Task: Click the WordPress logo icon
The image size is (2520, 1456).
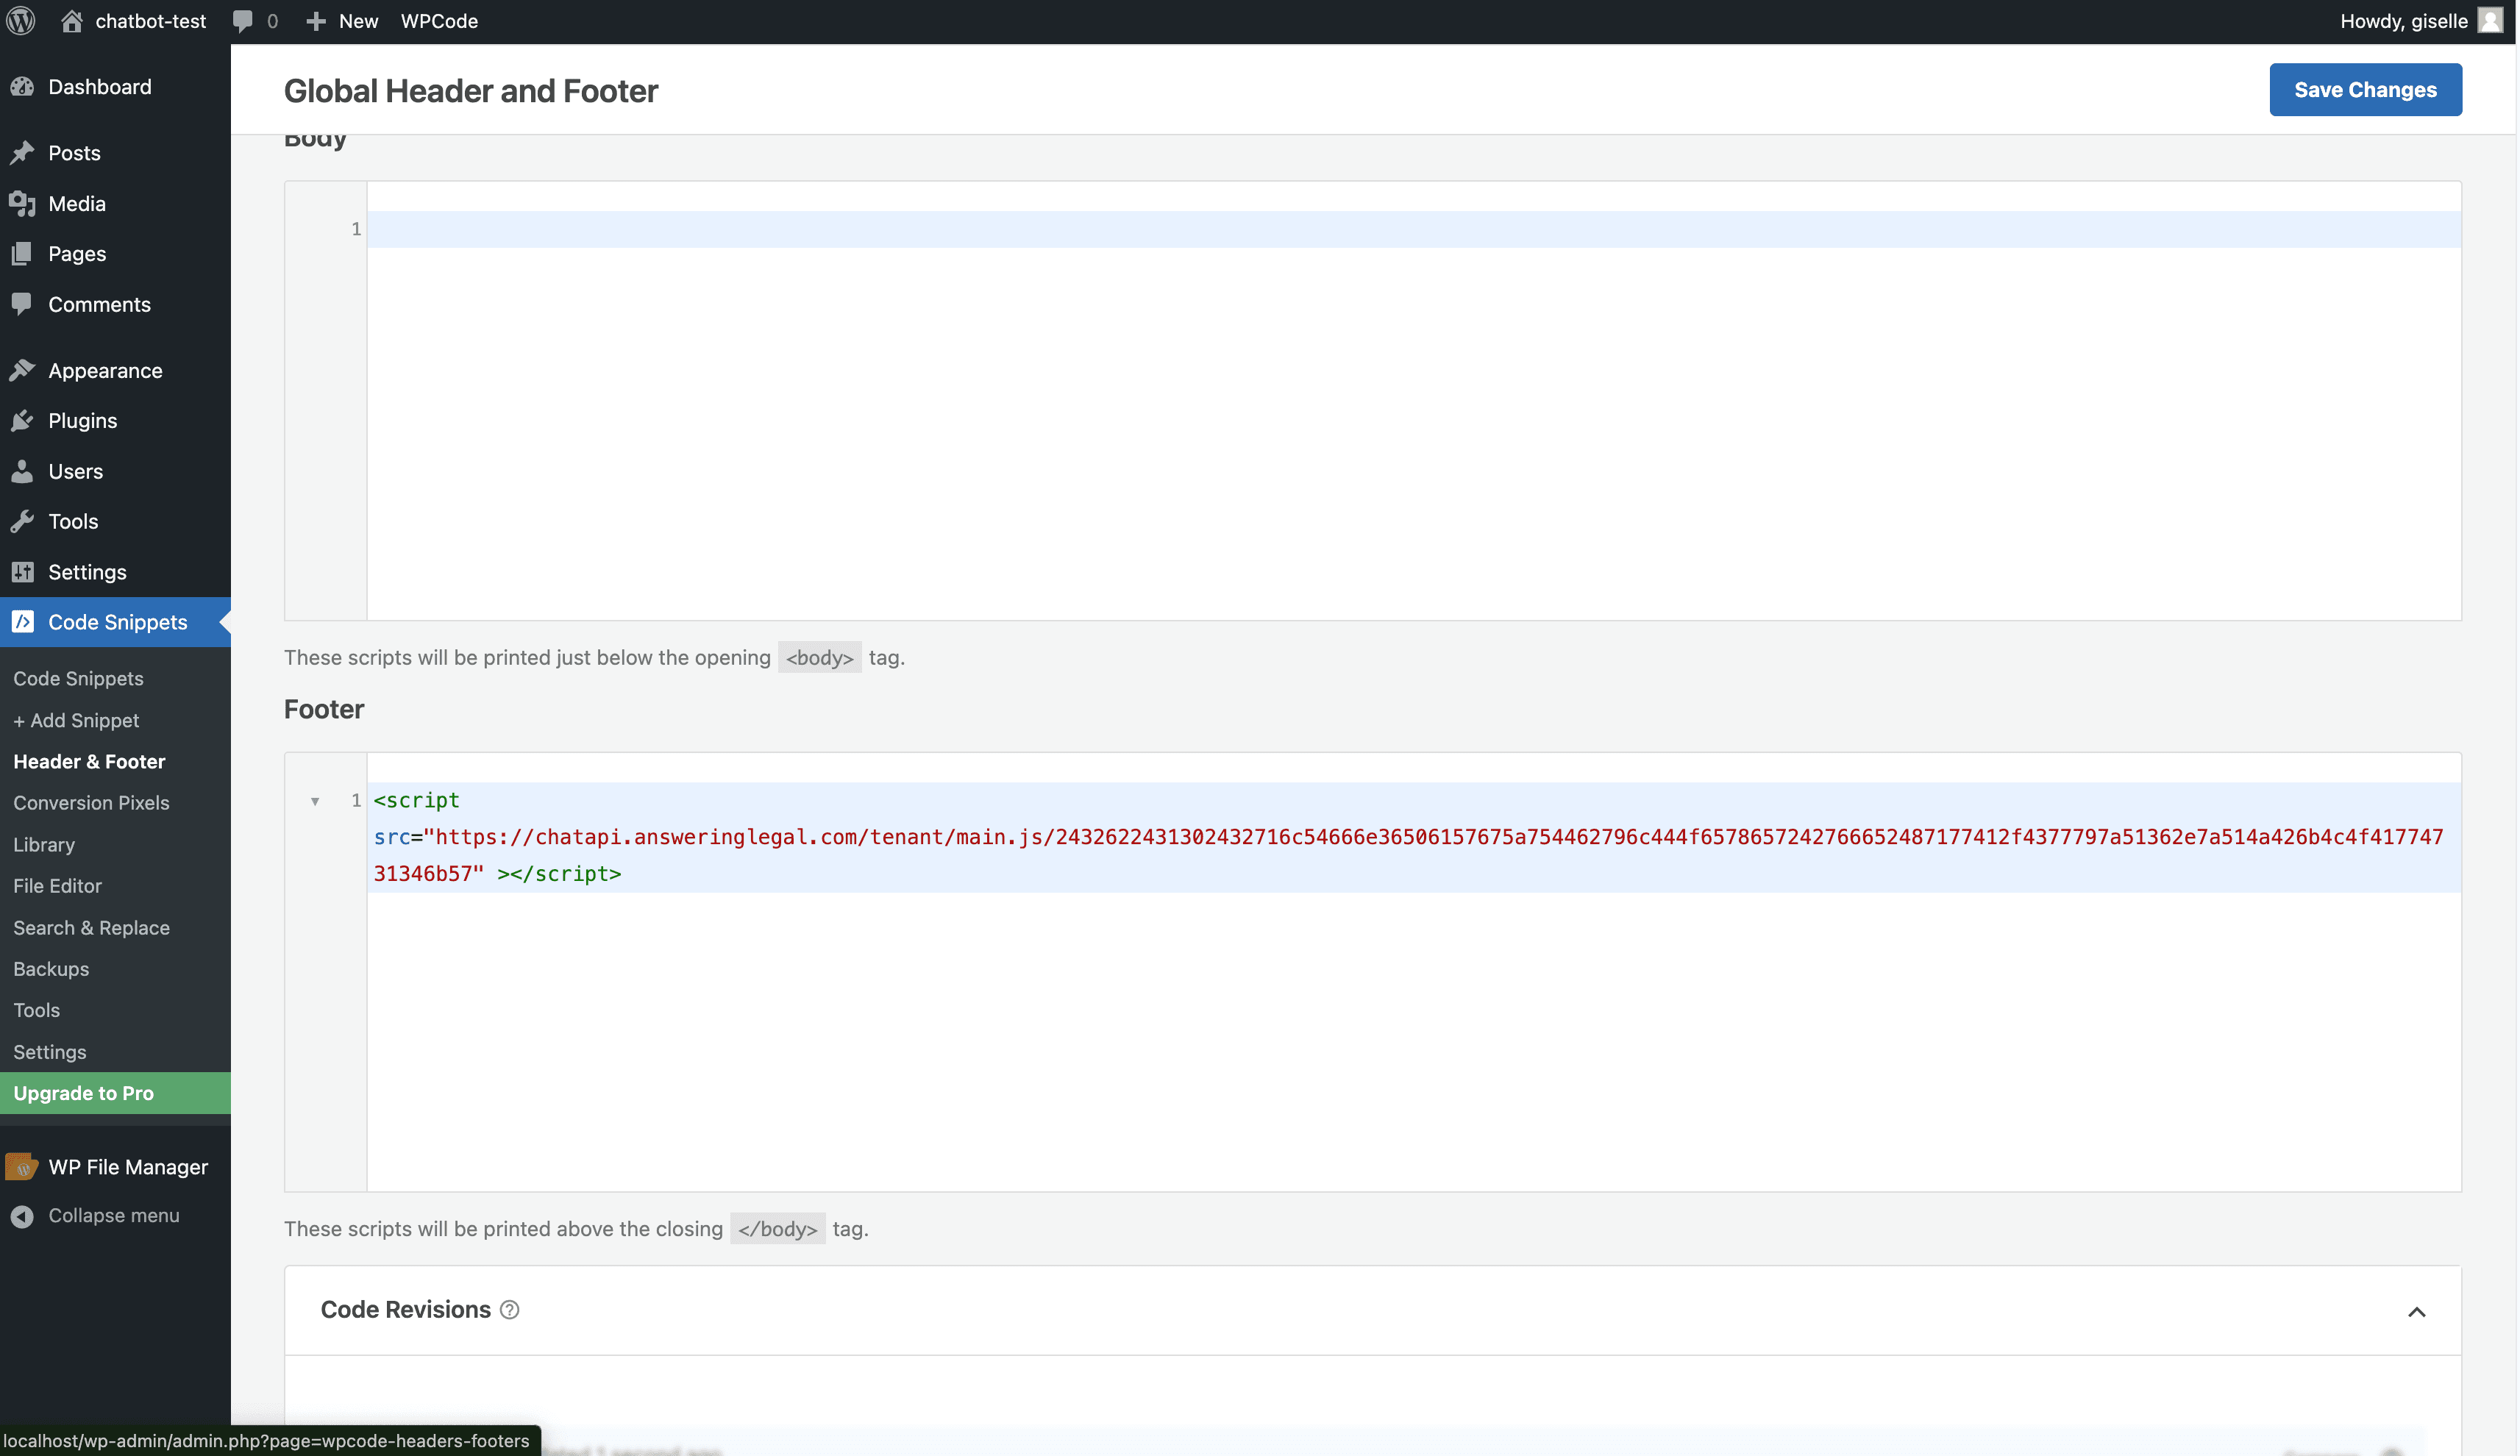Action: pyautogui.click(x=21, y=21)
